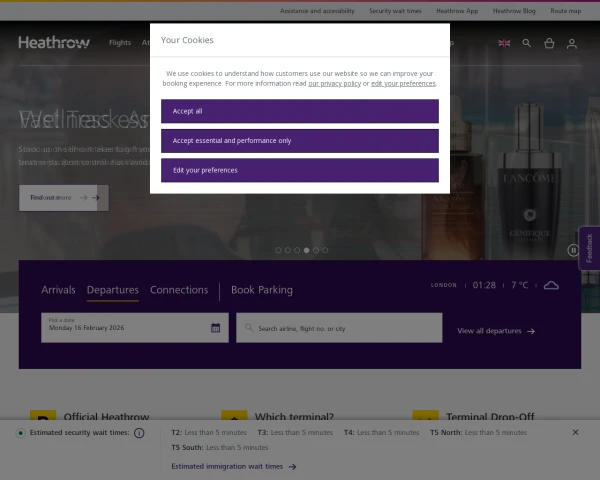Image resolution: width=600 pixels, height=480 pixels.
Task: Open the Book Parking tab
Action: tap(262, 290)
